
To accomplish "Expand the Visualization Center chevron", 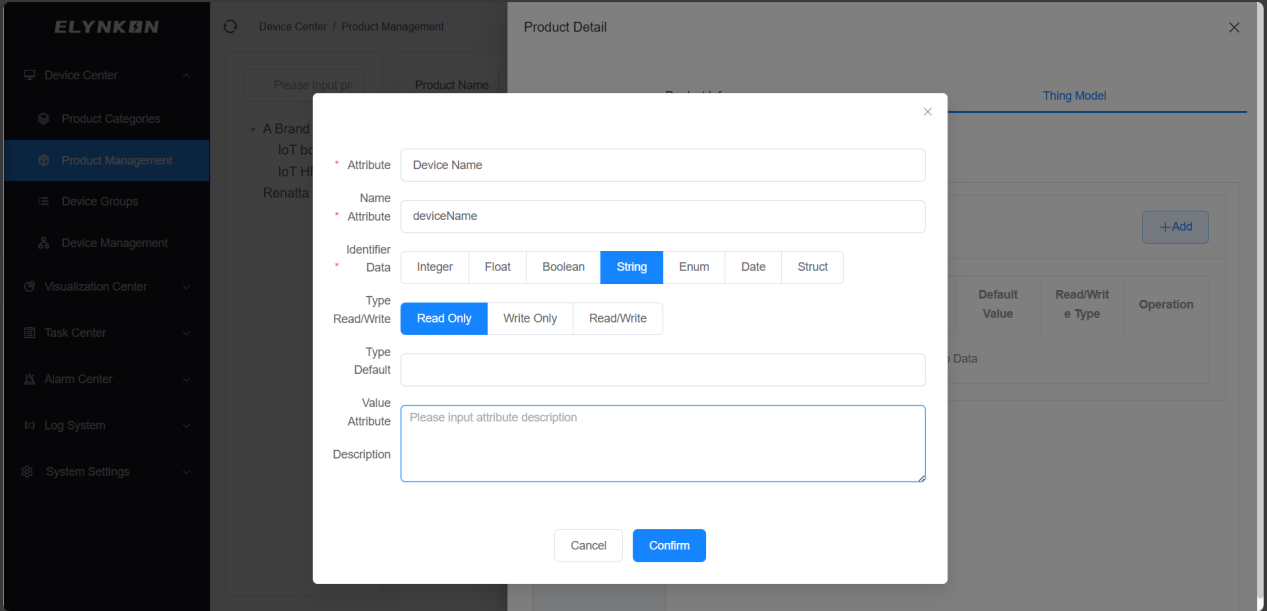I will coord(186,287).
